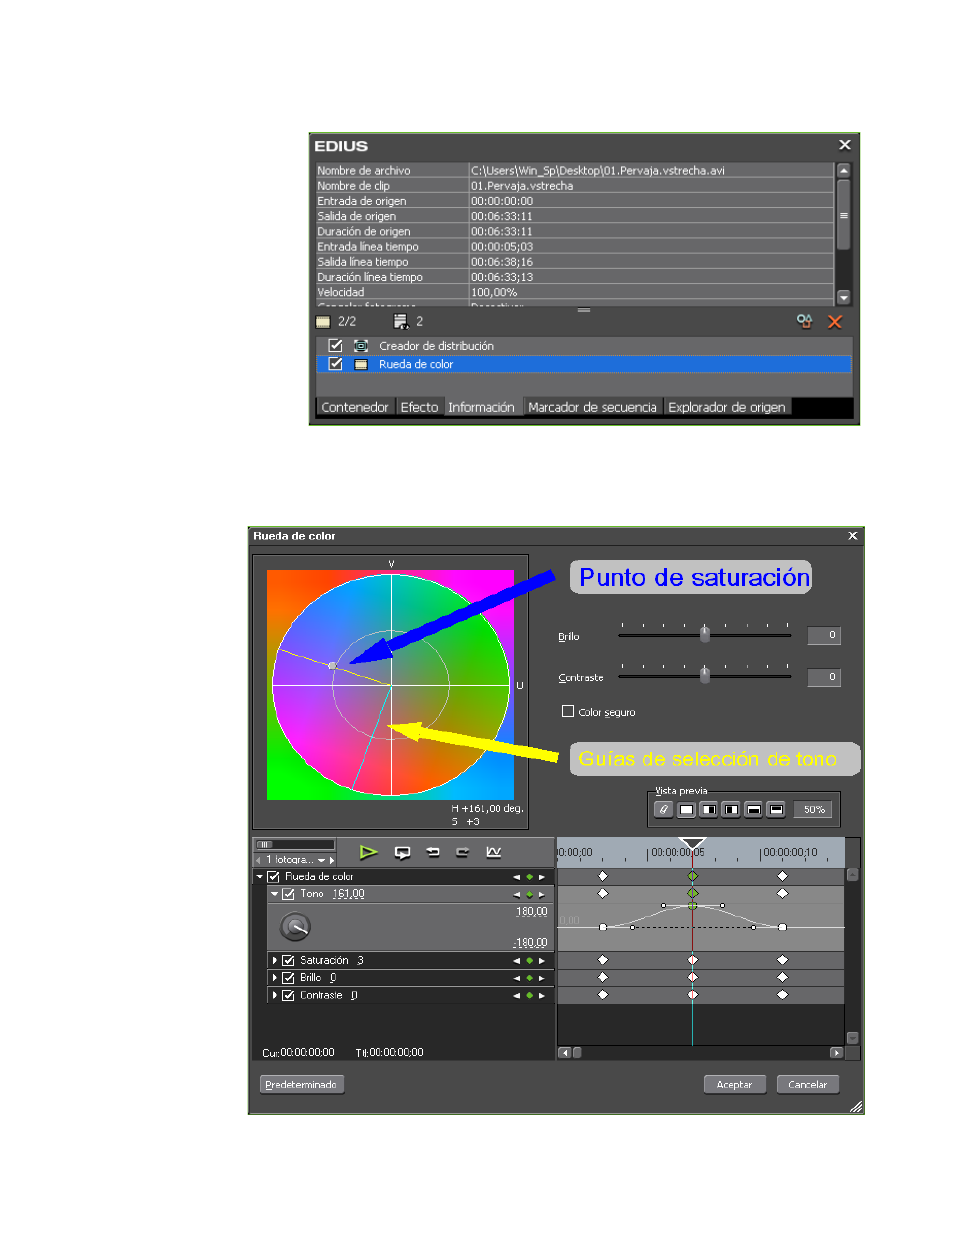Image resolution: width=954 pixels, height=1235 pixels.
Task: Go to next keyframe on Tono row
Action: point(542,894)
